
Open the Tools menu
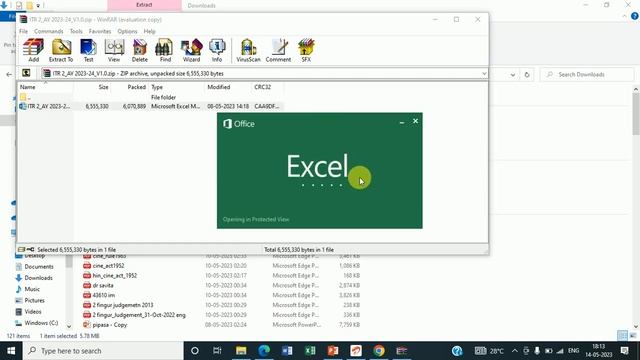tap(76, 31)
